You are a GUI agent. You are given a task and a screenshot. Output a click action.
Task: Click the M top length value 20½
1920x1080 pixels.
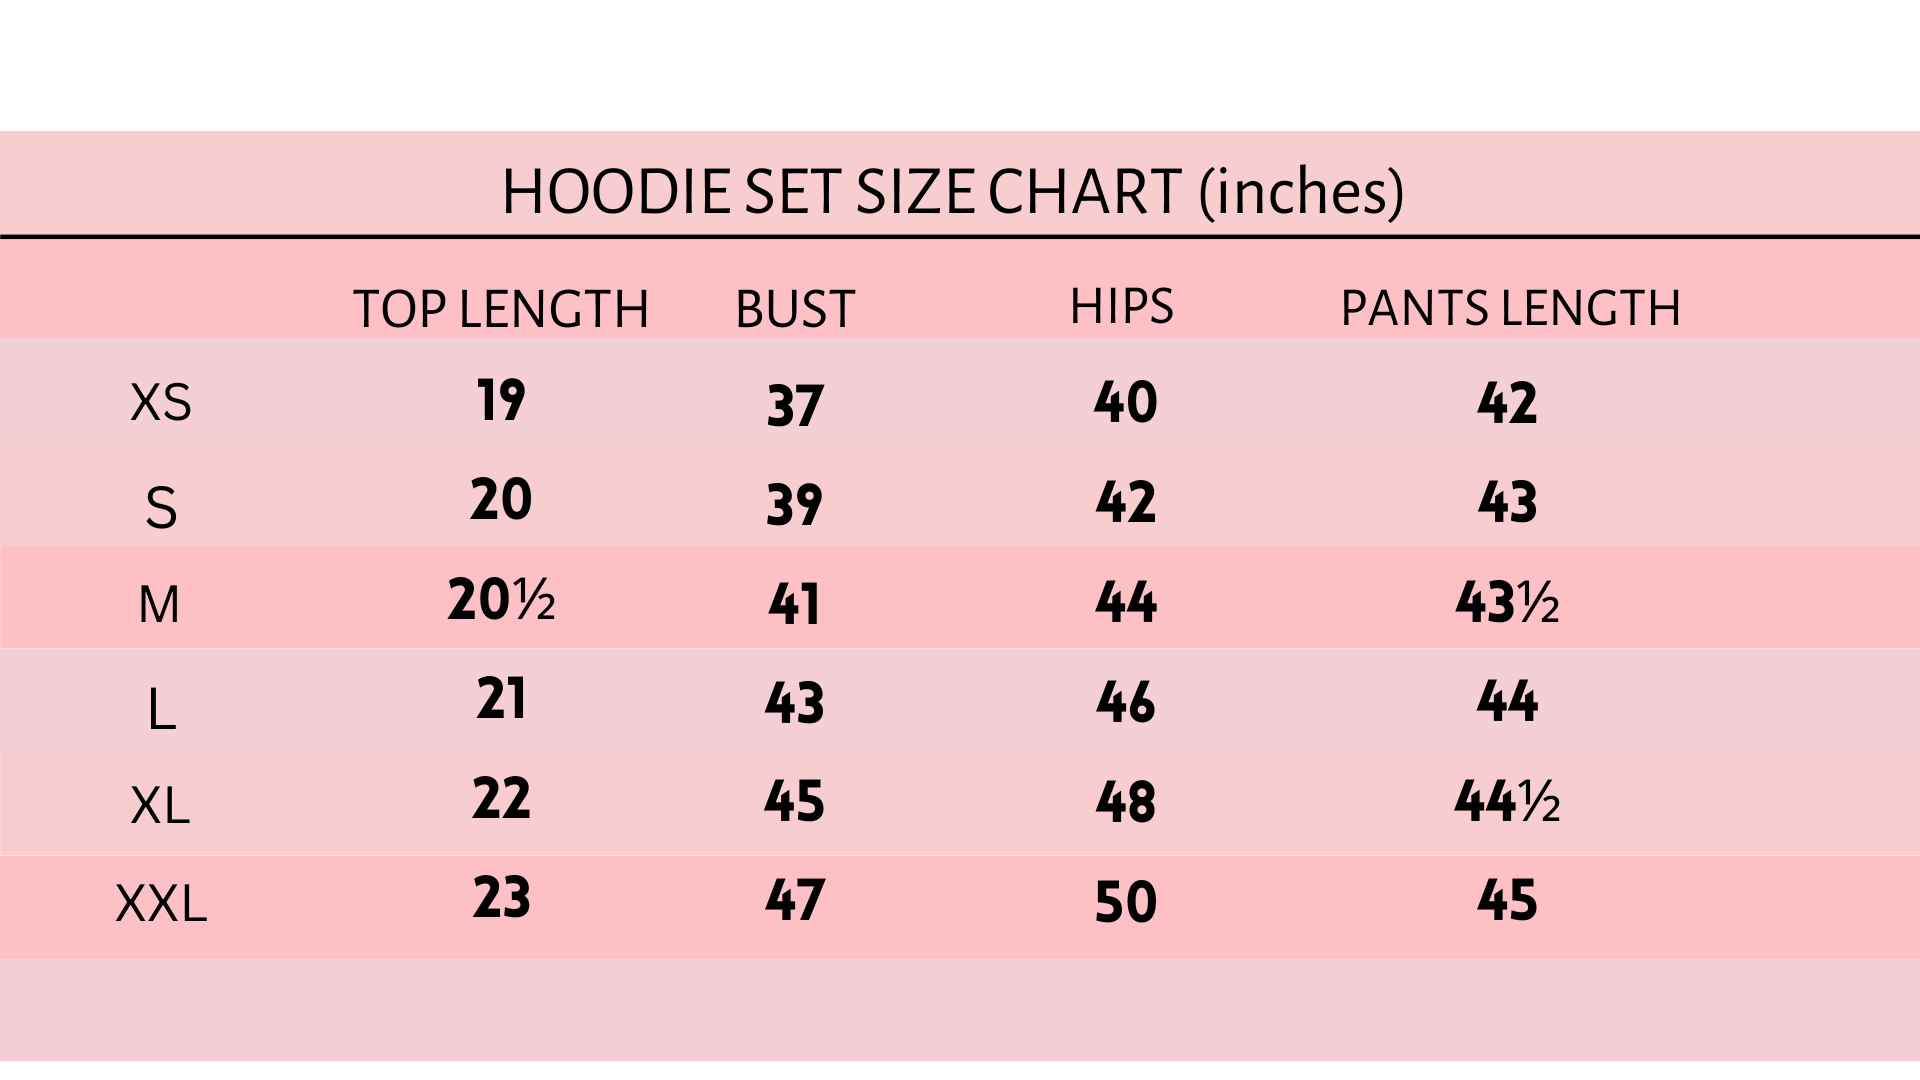(501, 600)
